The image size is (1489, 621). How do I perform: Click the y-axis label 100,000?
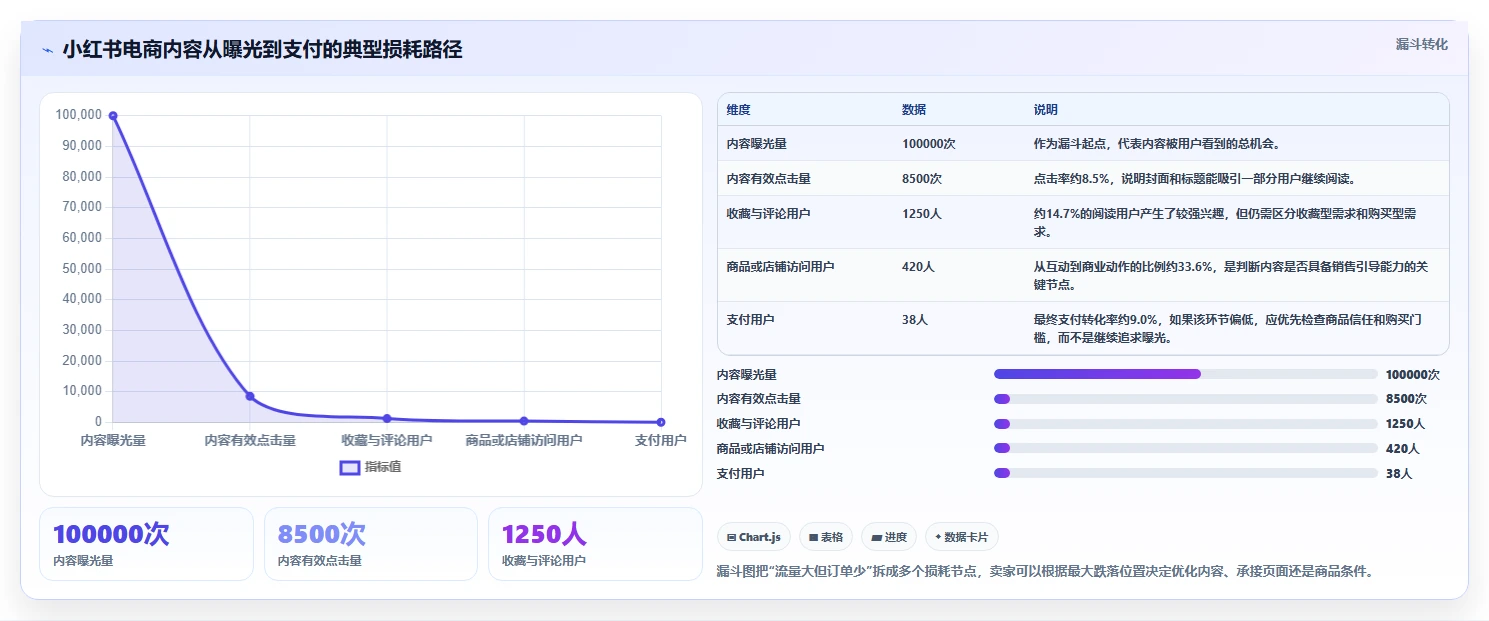pos(79,115)
